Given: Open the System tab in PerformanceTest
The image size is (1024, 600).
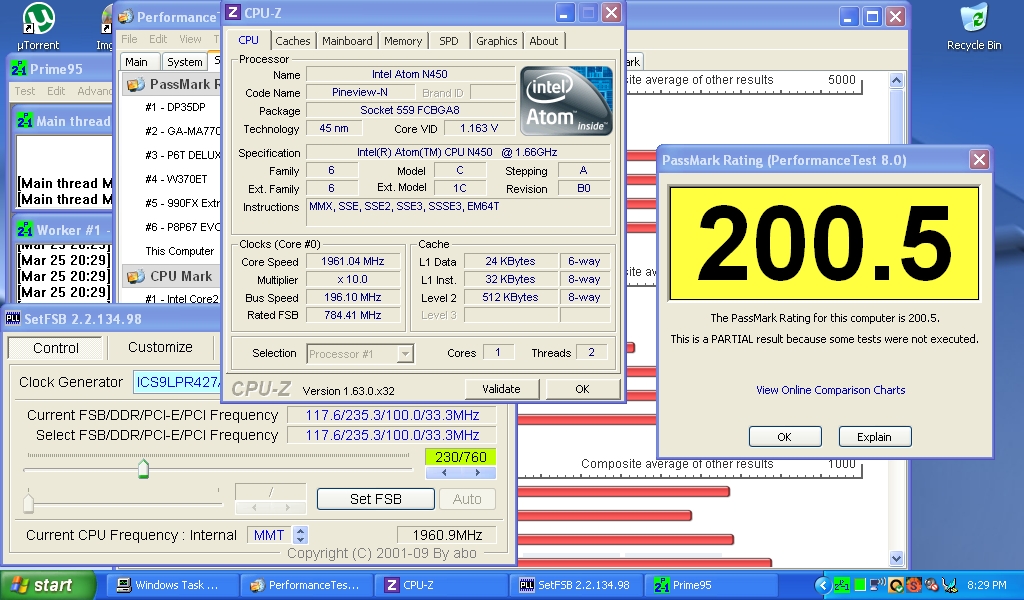Looking at the screenshot, I should (184, 62).
